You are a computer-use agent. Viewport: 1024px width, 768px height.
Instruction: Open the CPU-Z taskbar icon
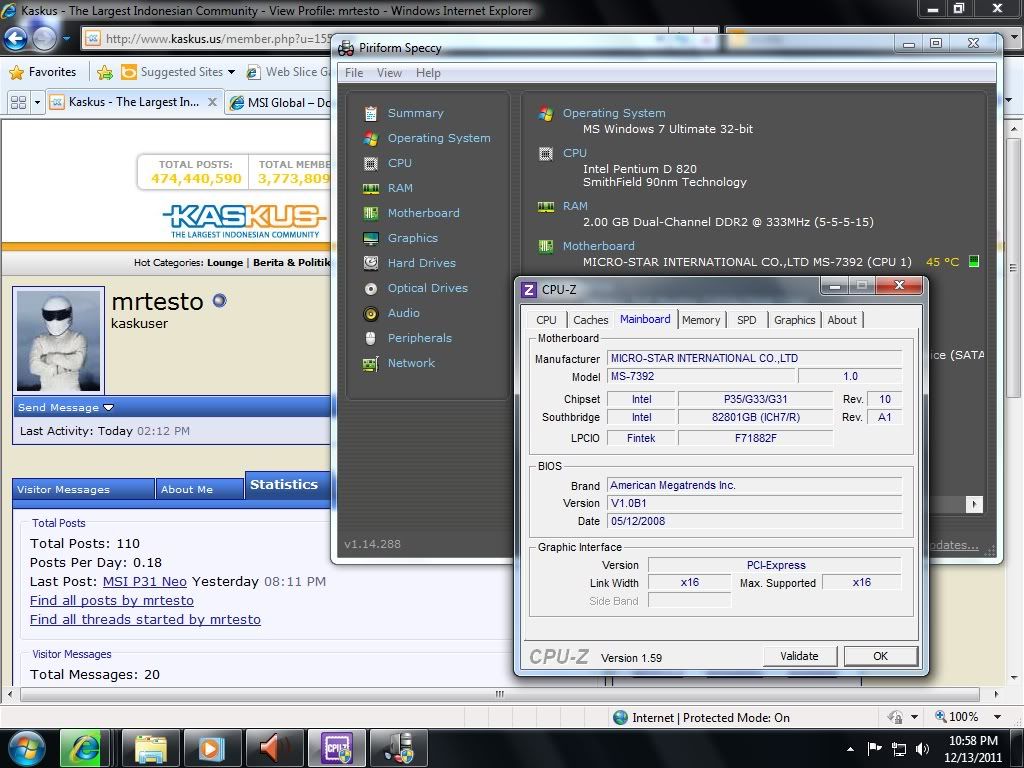(339, 748)
